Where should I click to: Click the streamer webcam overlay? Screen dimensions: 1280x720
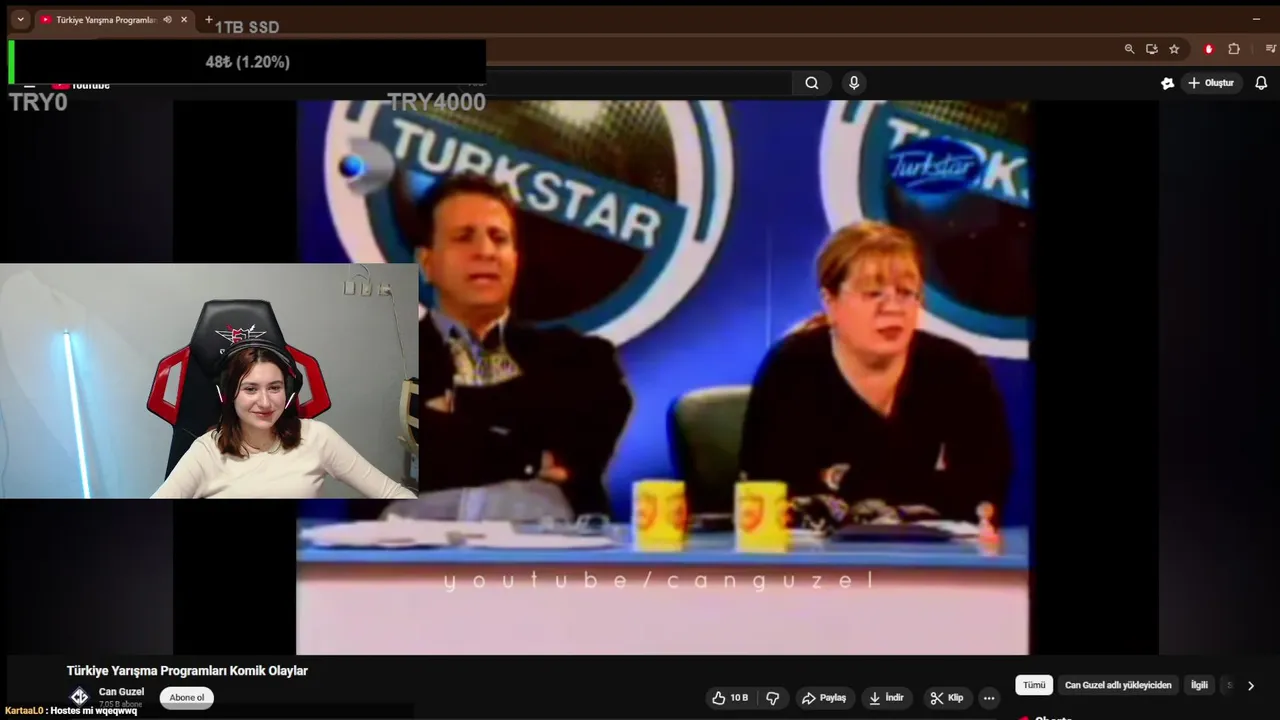(x=209, y=381)
